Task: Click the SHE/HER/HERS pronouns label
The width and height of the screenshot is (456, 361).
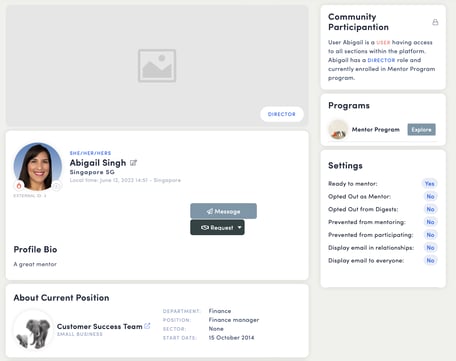Action: (x=90, y=153)
